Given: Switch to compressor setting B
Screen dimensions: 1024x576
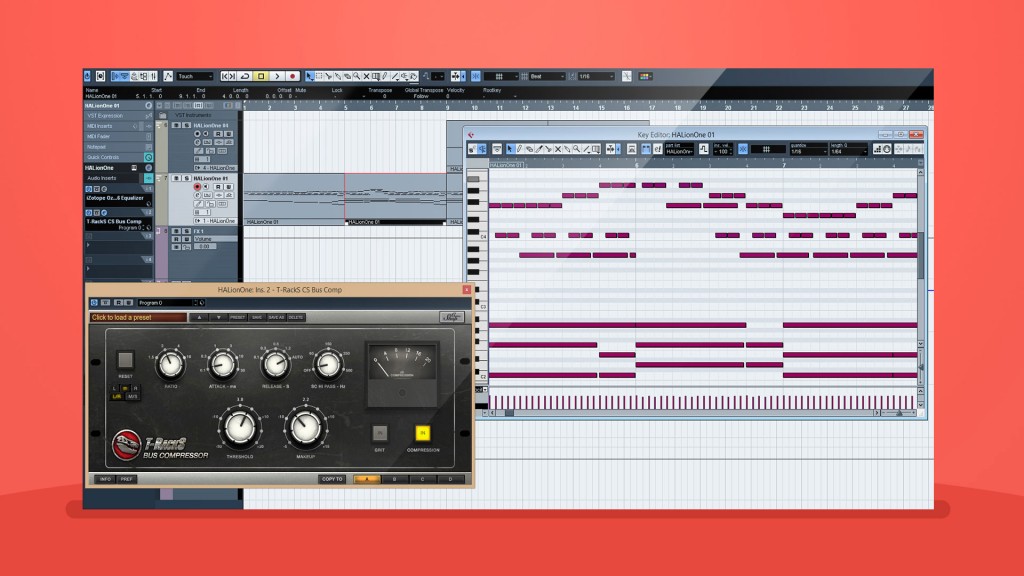Looking at the screenshot, I should click(x=394, y=479).
